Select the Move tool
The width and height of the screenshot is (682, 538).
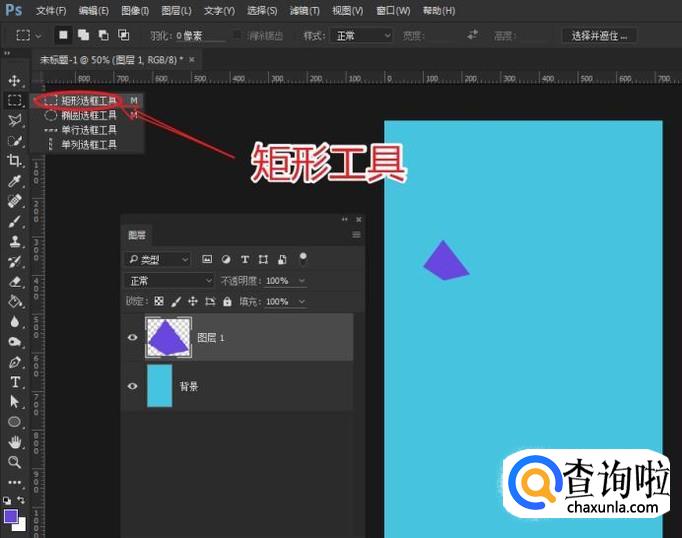[x=15, y=80]
